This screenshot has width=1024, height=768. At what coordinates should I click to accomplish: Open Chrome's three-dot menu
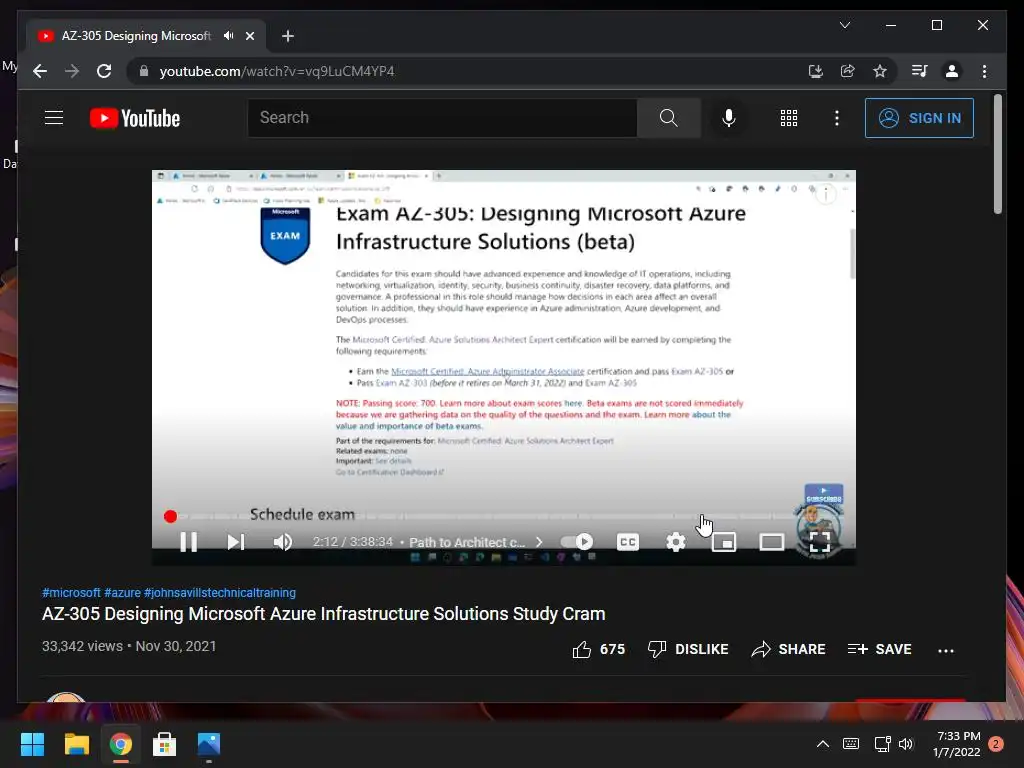[985, 71]
